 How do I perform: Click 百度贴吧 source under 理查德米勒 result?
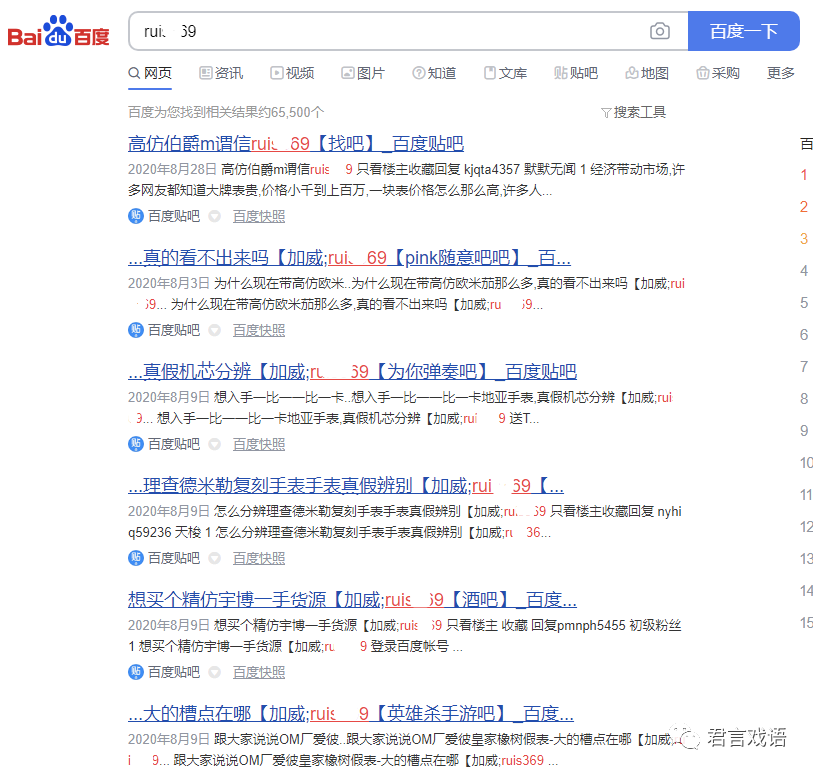(x=174, y=558)
